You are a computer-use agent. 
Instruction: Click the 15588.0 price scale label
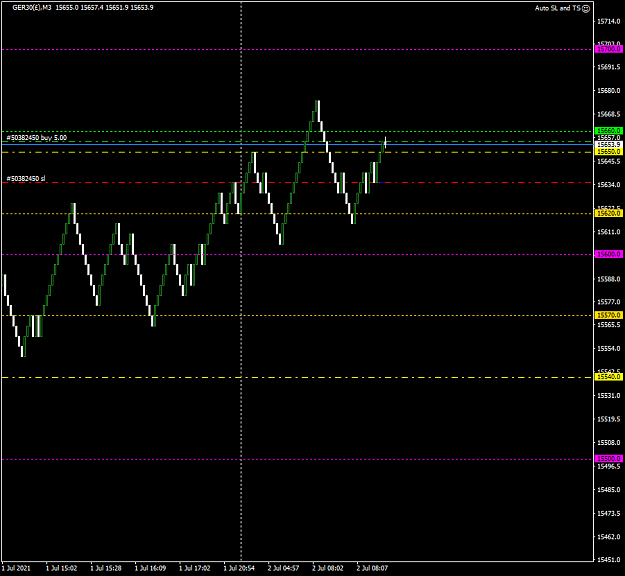click(609, 279)
